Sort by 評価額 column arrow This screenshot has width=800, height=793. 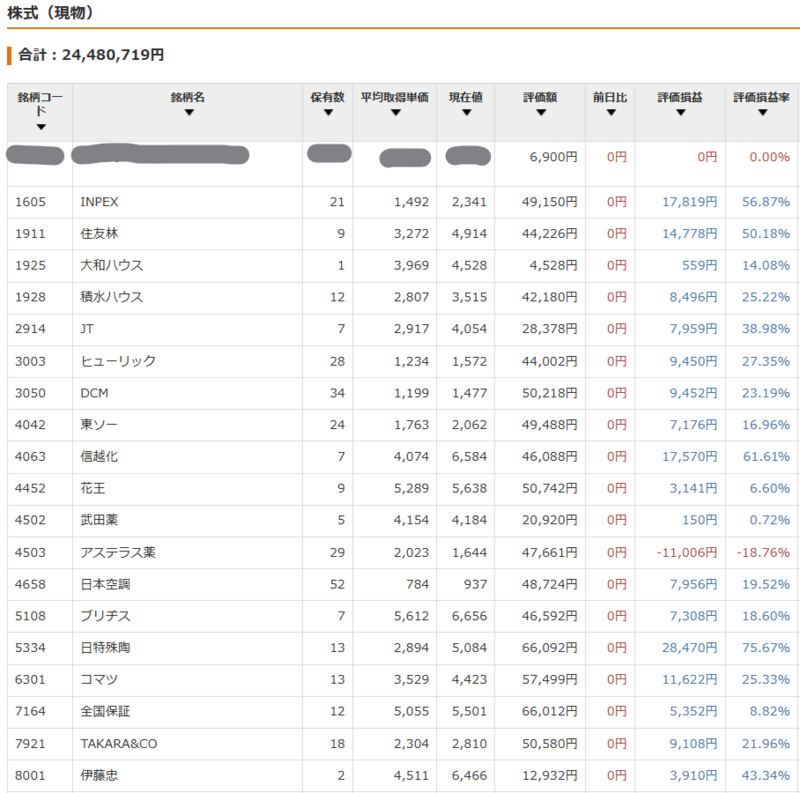541,112
